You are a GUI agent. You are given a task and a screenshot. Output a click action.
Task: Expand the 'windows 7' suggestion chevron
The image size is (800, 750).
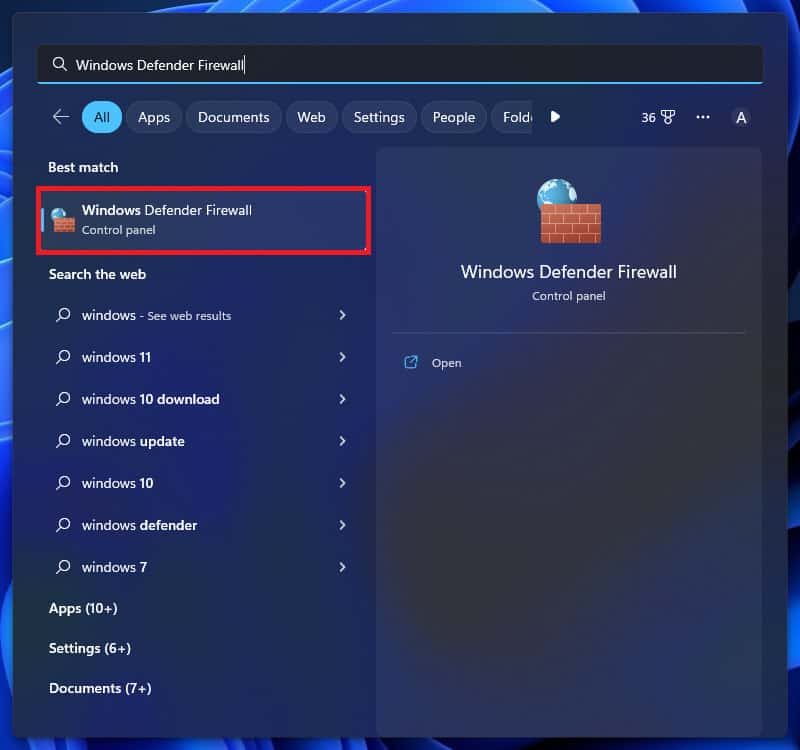[x=342, y=567]
